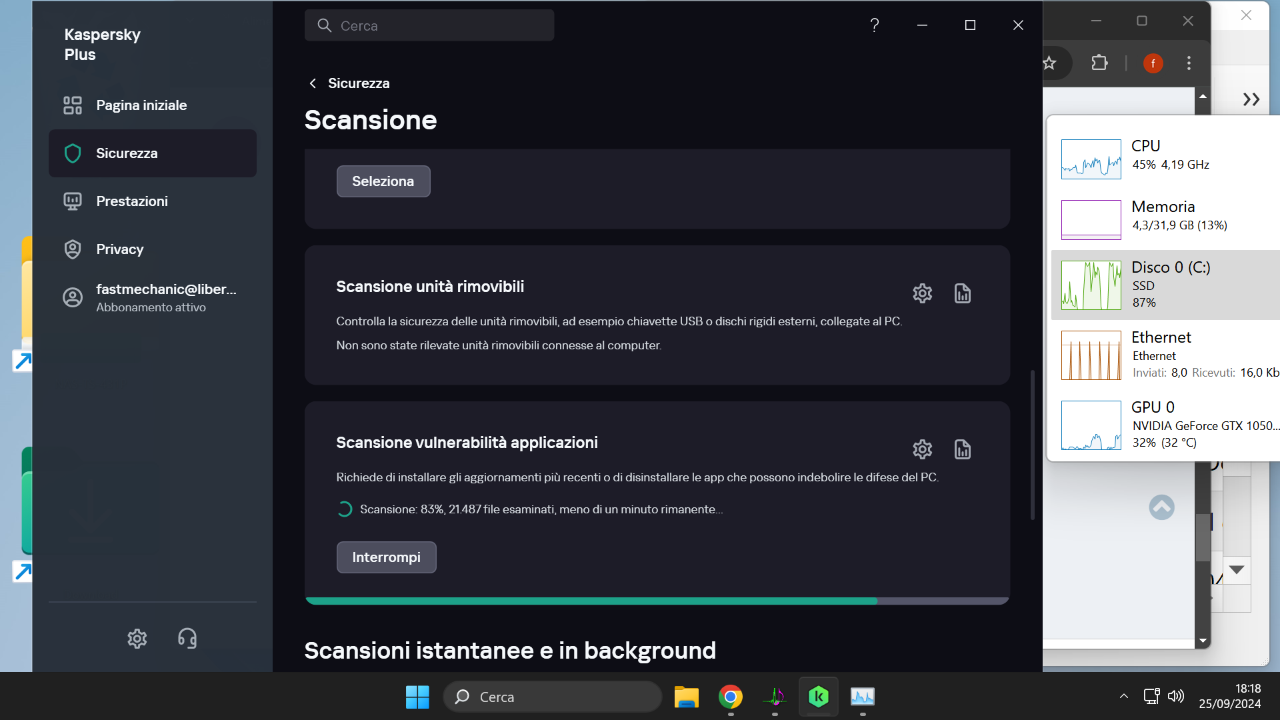Click Interrompi to stop the scan
This screenshot has height=720, width=1280.
coord(386,557)
